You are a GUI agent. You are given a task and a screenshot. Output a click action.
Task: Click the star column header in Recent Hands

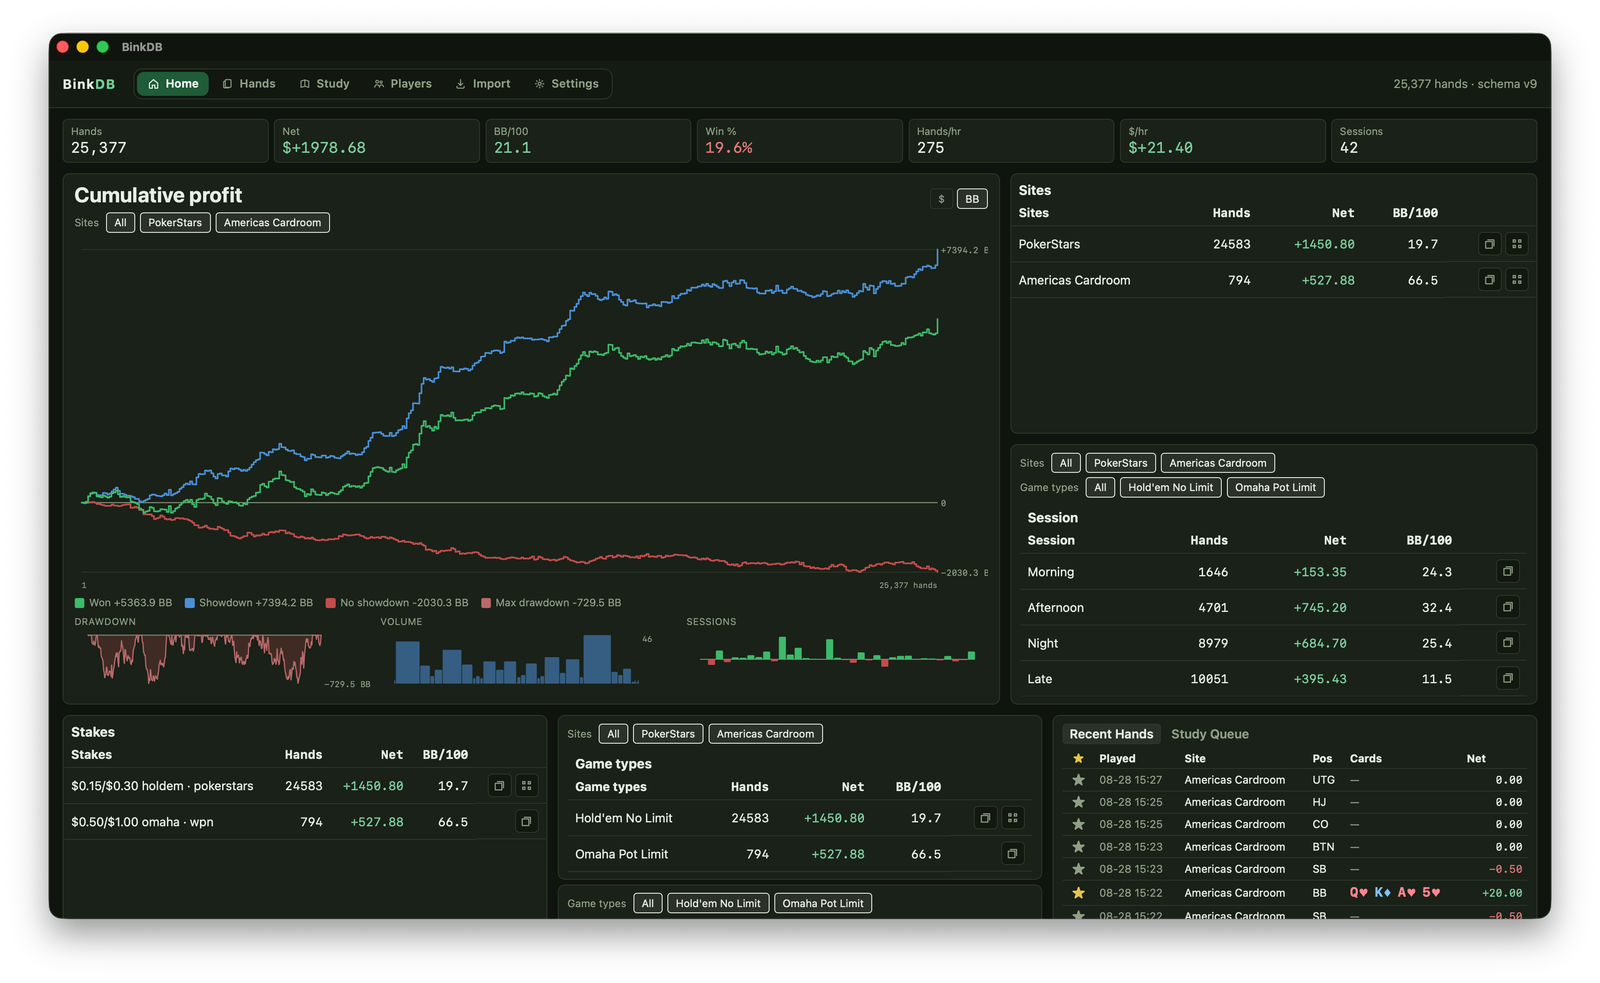[x=1078, y=759]
